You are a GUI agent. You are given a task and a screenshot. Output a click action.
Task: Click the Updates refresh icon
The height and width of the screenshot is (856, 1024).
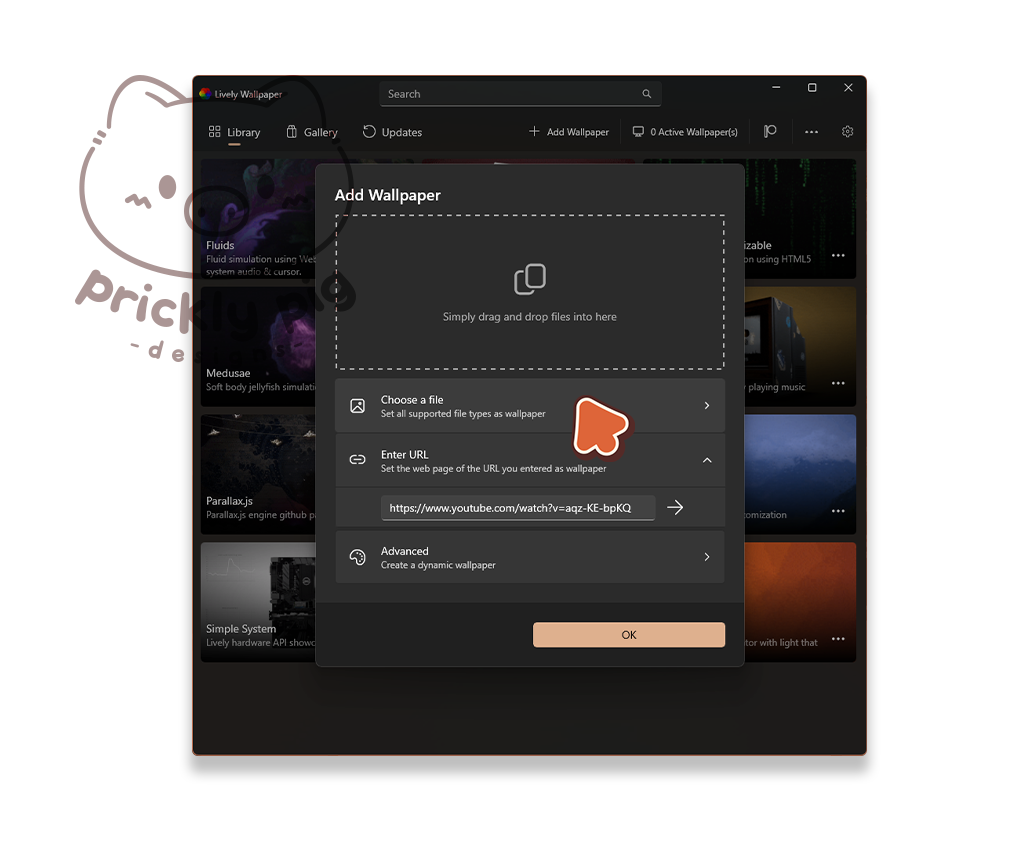[369, 131]
